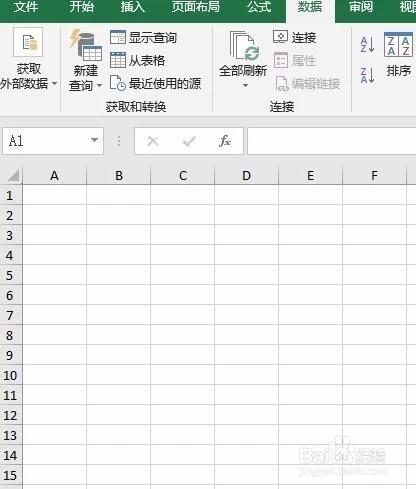Click the 获取外部数据 icon
The width and height of the screenshot is (416, 489).
coord(28,42)
